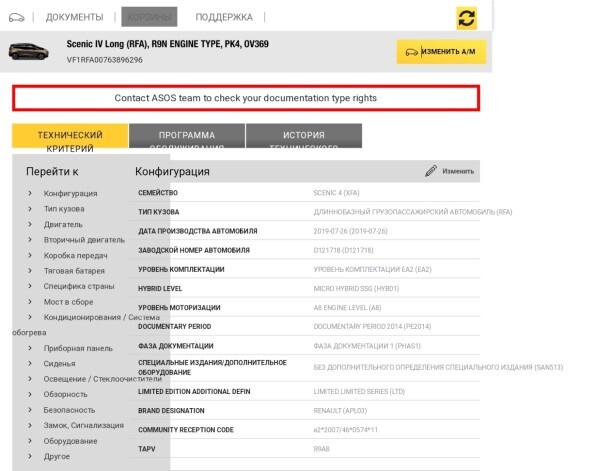612x471 pixels.
Task: Switch to the ПРОГРАММА ОБСЛУЖИВАНИЯ tab
Action: coord(187,136)
